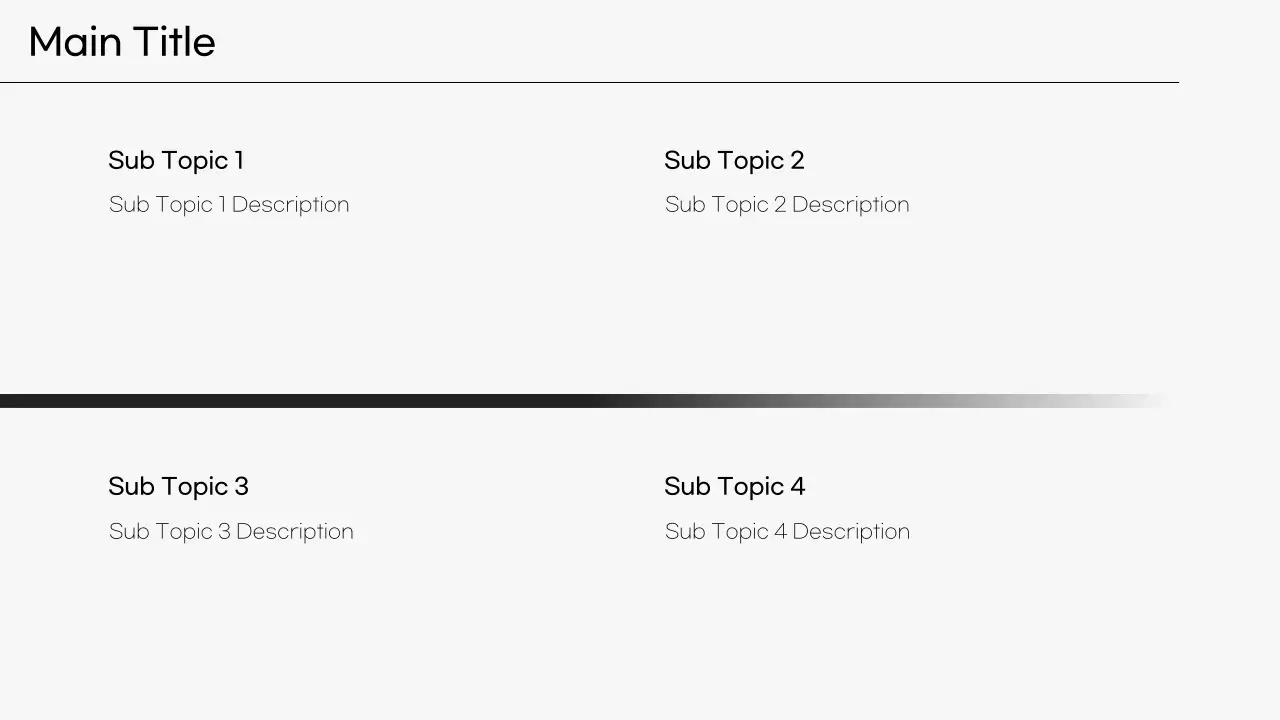1280x720 pixels.
Task: Select the thin line beneath Main Title
Action: point(589,82)
